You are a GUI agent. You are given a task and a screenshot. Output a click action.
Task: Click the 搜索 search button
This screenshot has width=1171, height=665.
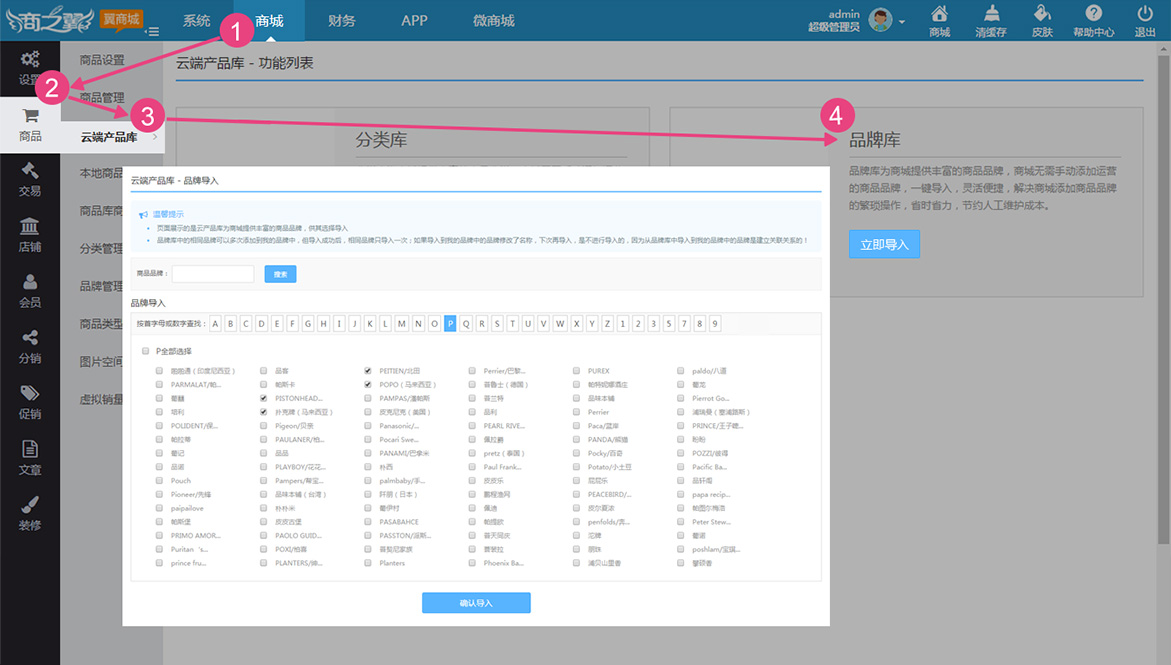(280, 274)
